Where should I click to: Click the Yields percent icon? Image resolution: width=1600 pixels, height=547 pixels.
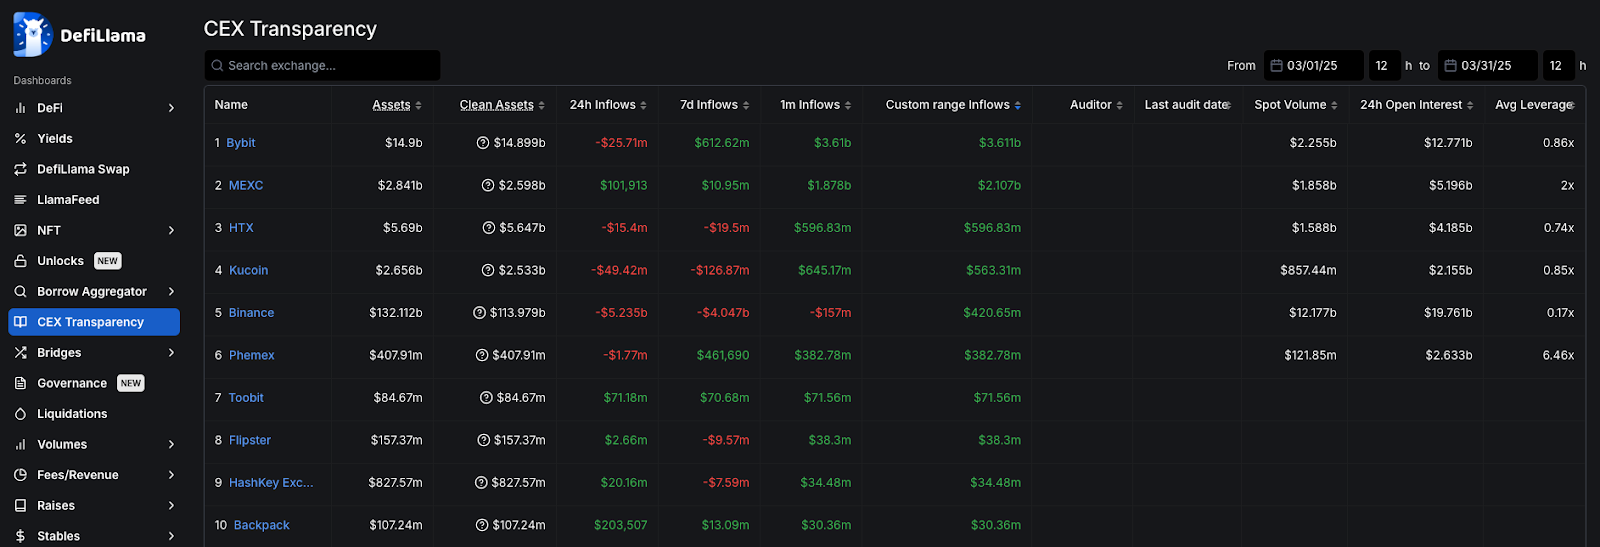point(20,139)
